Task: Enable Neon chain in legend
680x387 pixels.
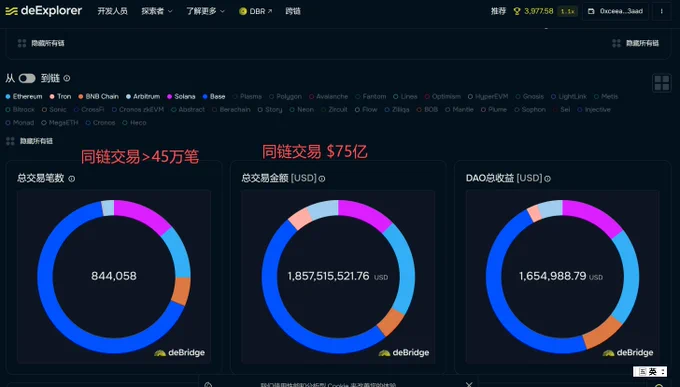Action: (x=302, y=109)
